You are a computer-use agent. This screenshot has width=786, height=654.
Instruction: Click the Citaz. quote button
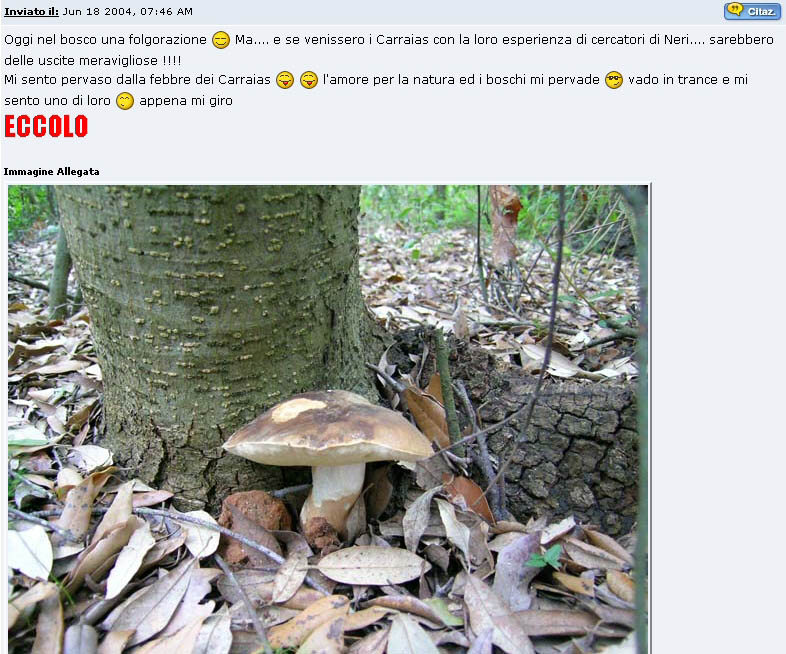click(752, 11)
